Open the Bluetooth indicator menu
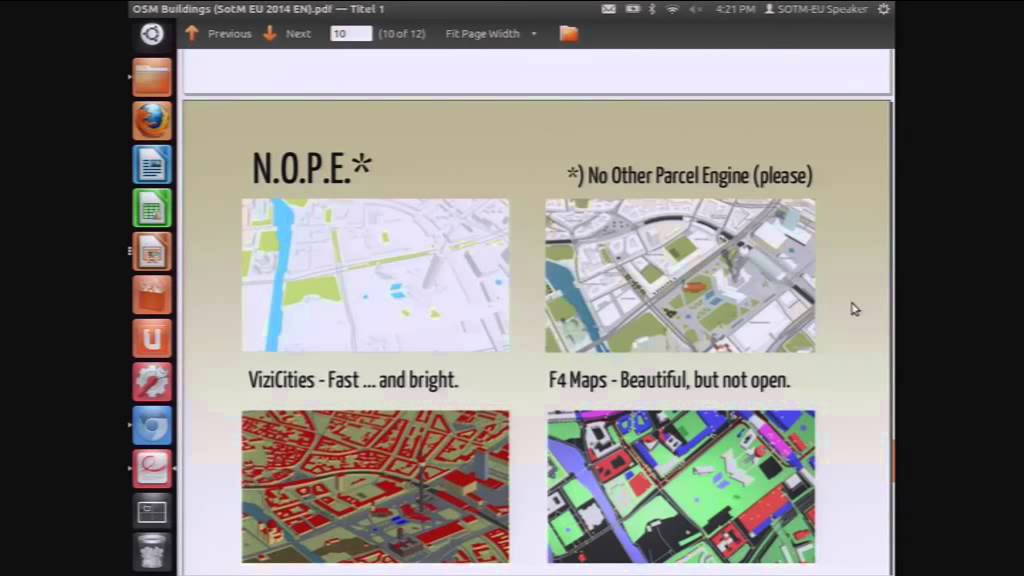The image size is (1024, 576). click(x=652, y=9)
